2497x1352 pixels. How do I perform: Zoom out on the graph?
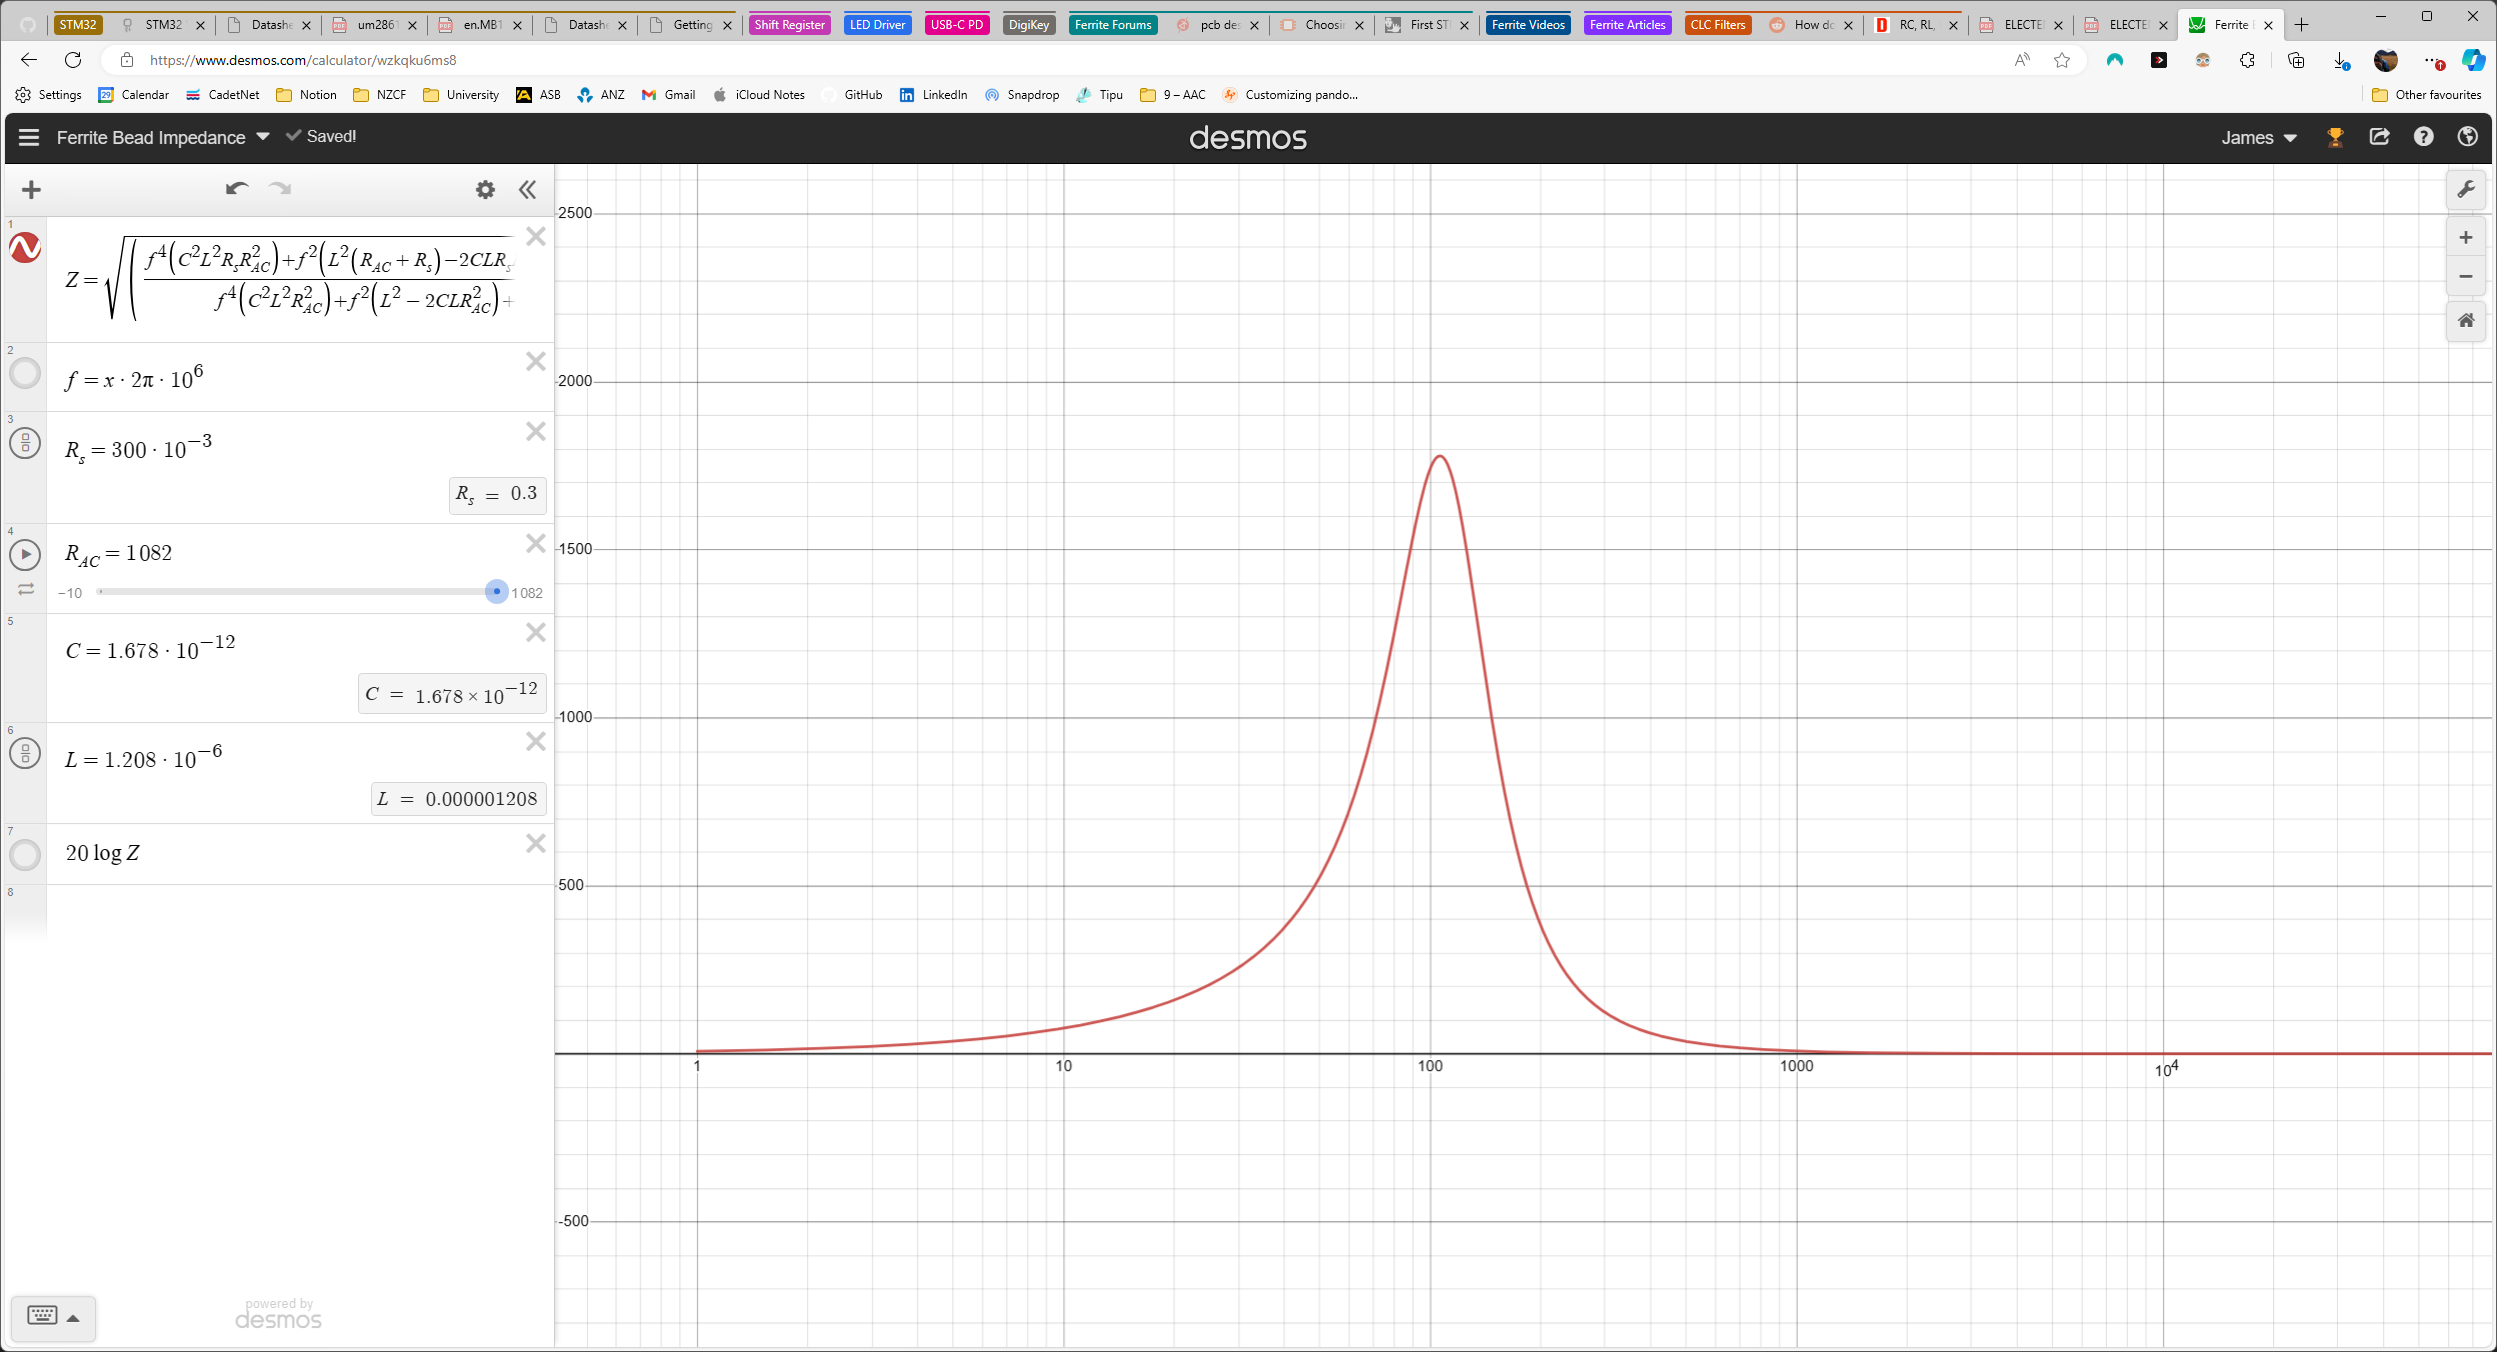pos(2466,276)
